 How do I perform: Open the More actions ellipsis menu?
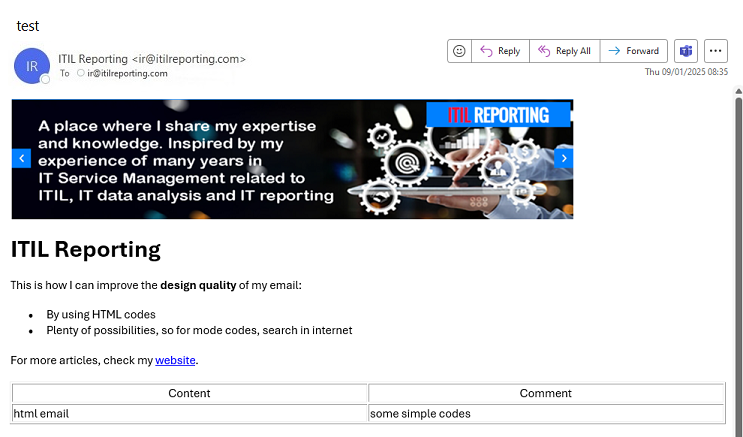pyautogui.click(x=715, y=51)
